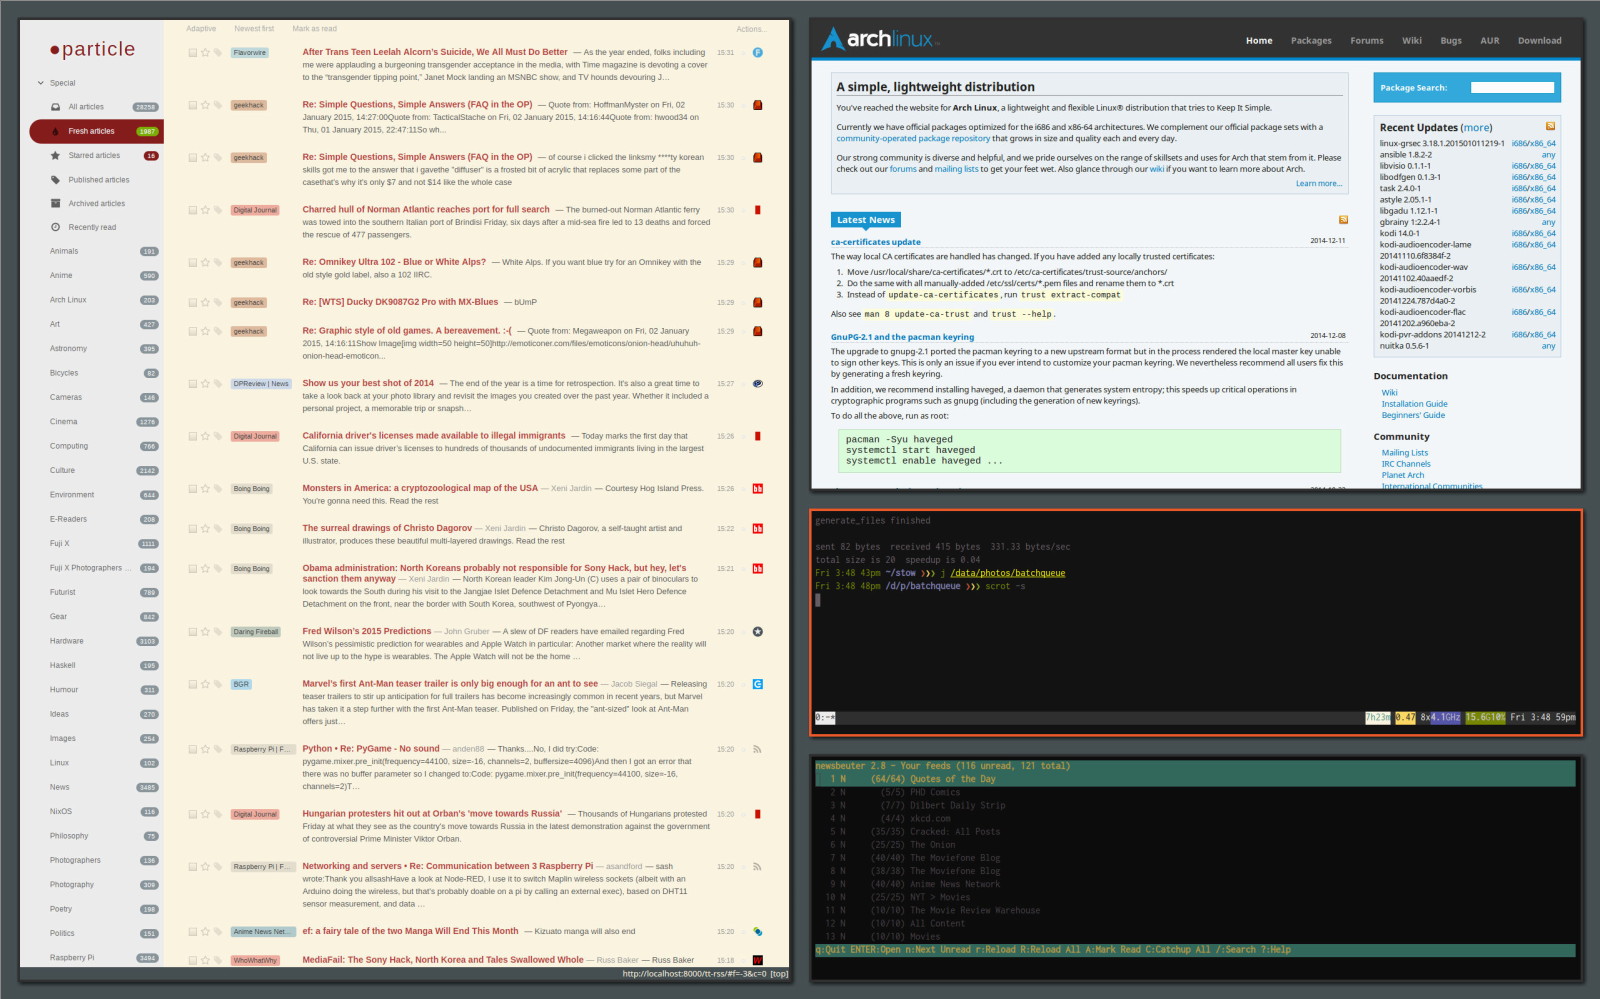Open Bugs in the Arch Linux navigation bar
1600x999 pixels.
point(1451,41)
